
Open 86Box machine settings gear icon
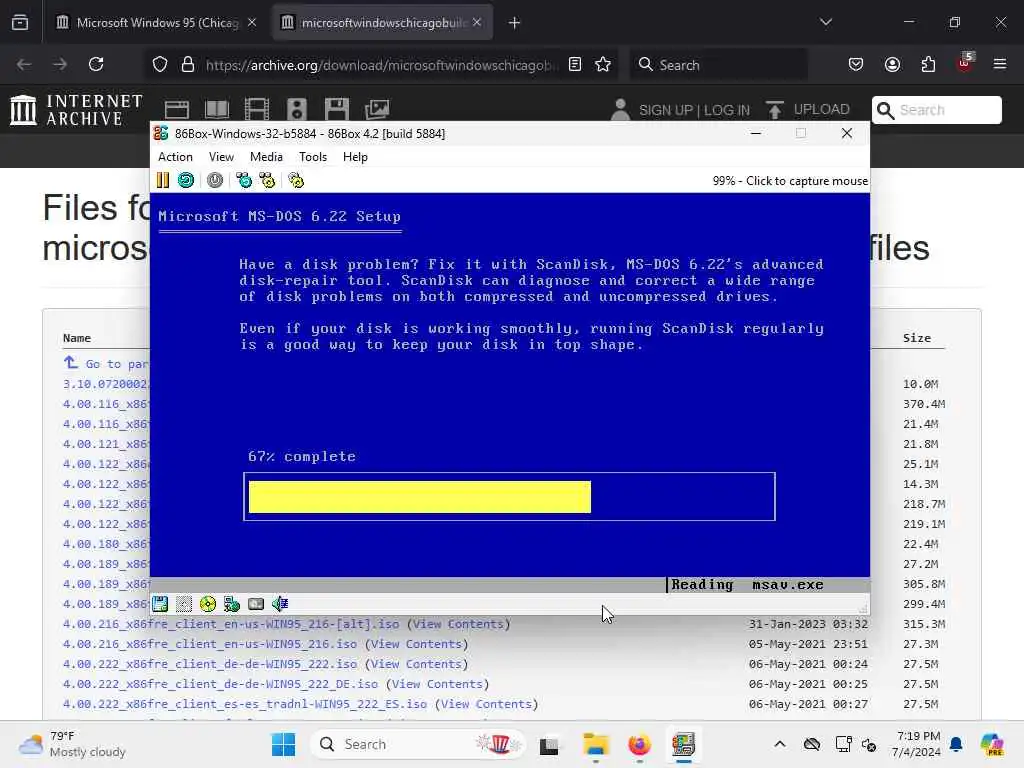(296, 180)
